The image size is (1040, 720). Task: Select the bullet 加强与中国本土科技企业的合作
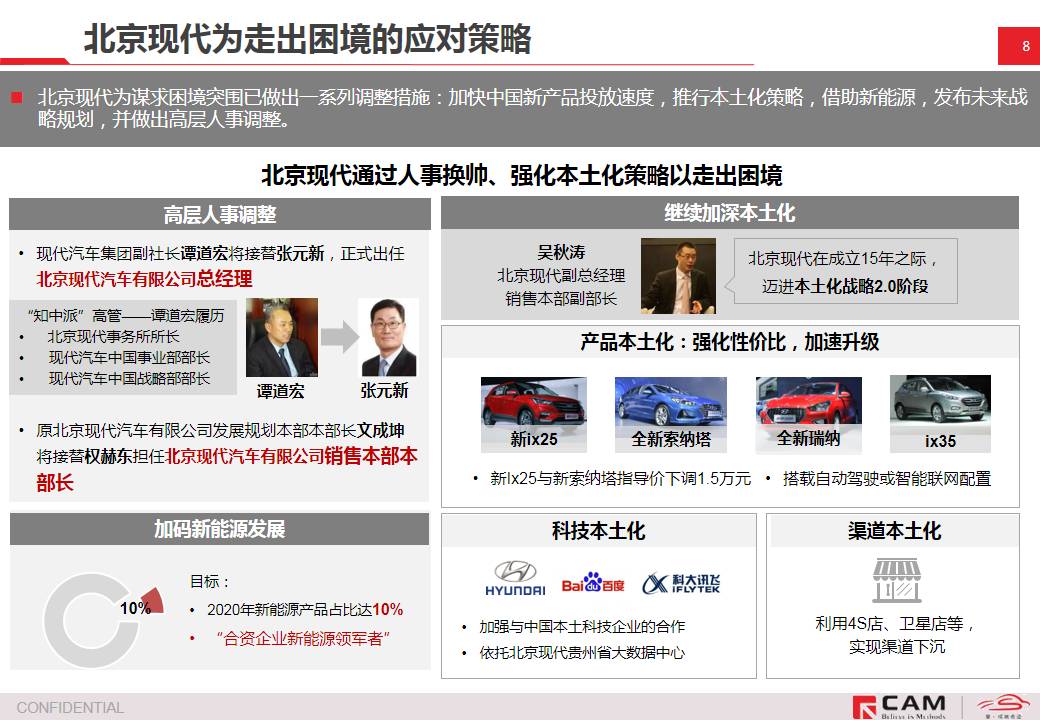[x=582, y=627]
